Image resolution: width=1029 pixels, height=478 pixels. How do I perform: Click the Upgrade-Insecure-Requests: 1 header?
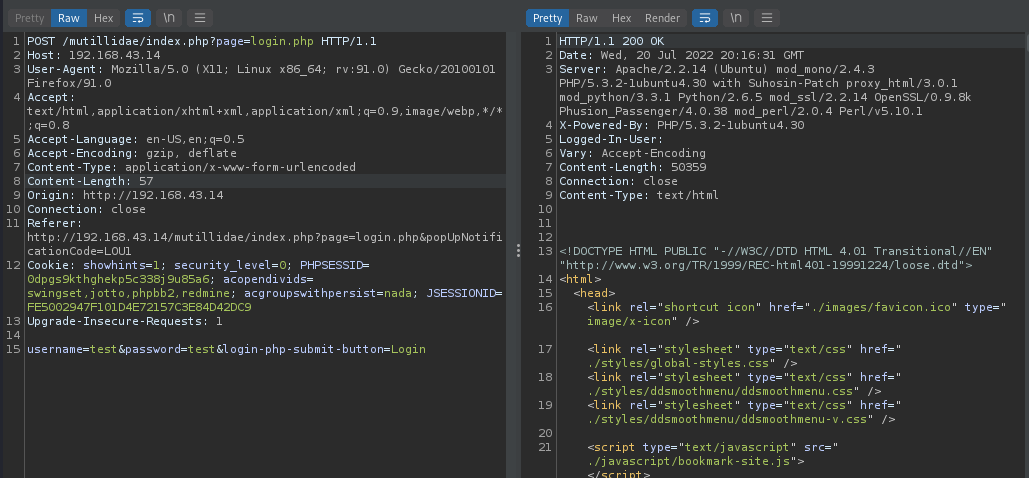tap(125, 321)
